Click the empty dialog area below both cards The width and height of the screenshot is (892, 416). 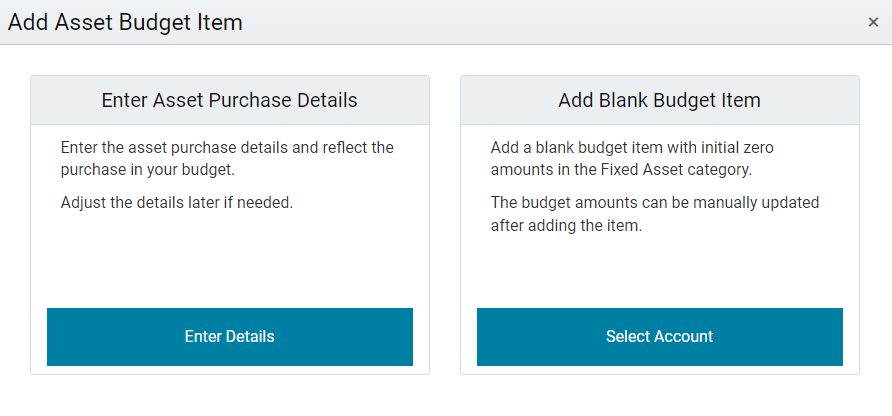(x=445, y=396)
